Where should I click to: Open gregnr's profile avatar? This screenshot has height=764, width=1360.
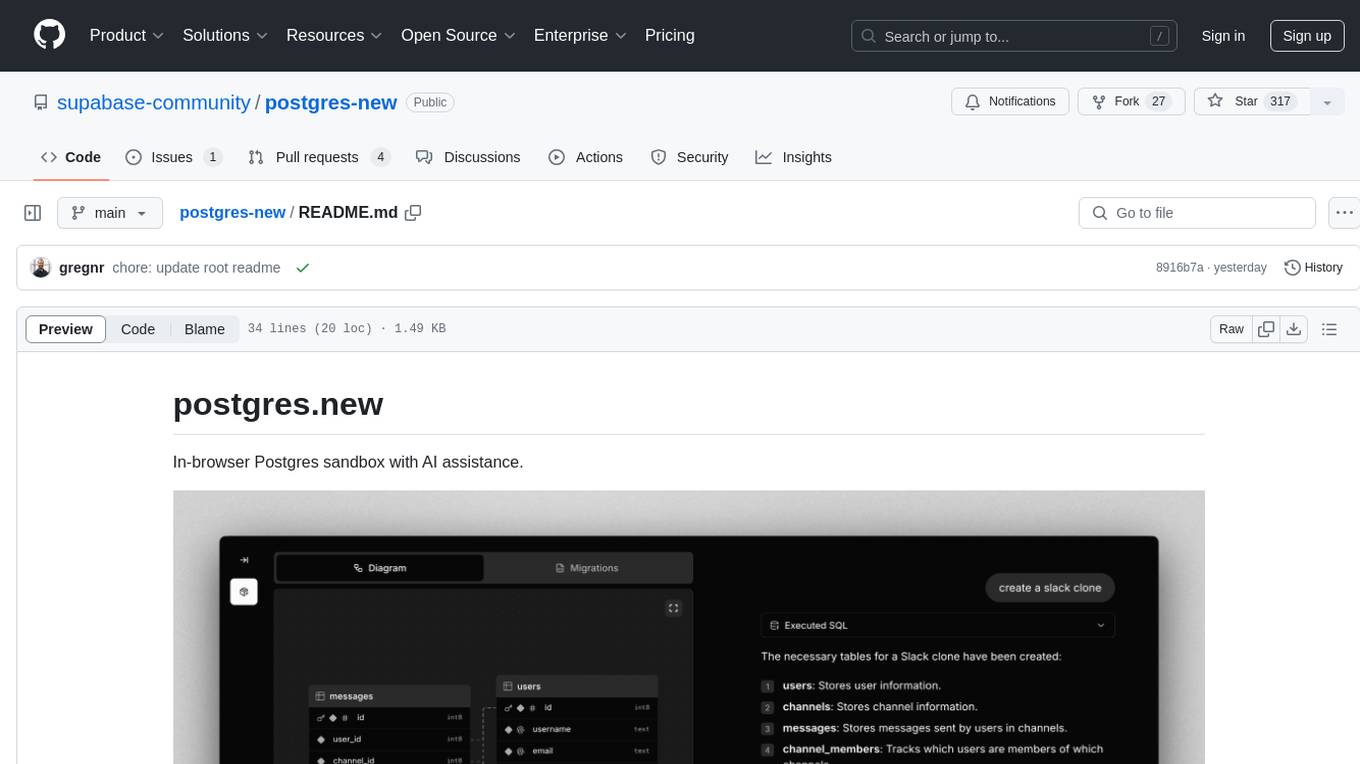pyautogui.click(x=41, y=268)
